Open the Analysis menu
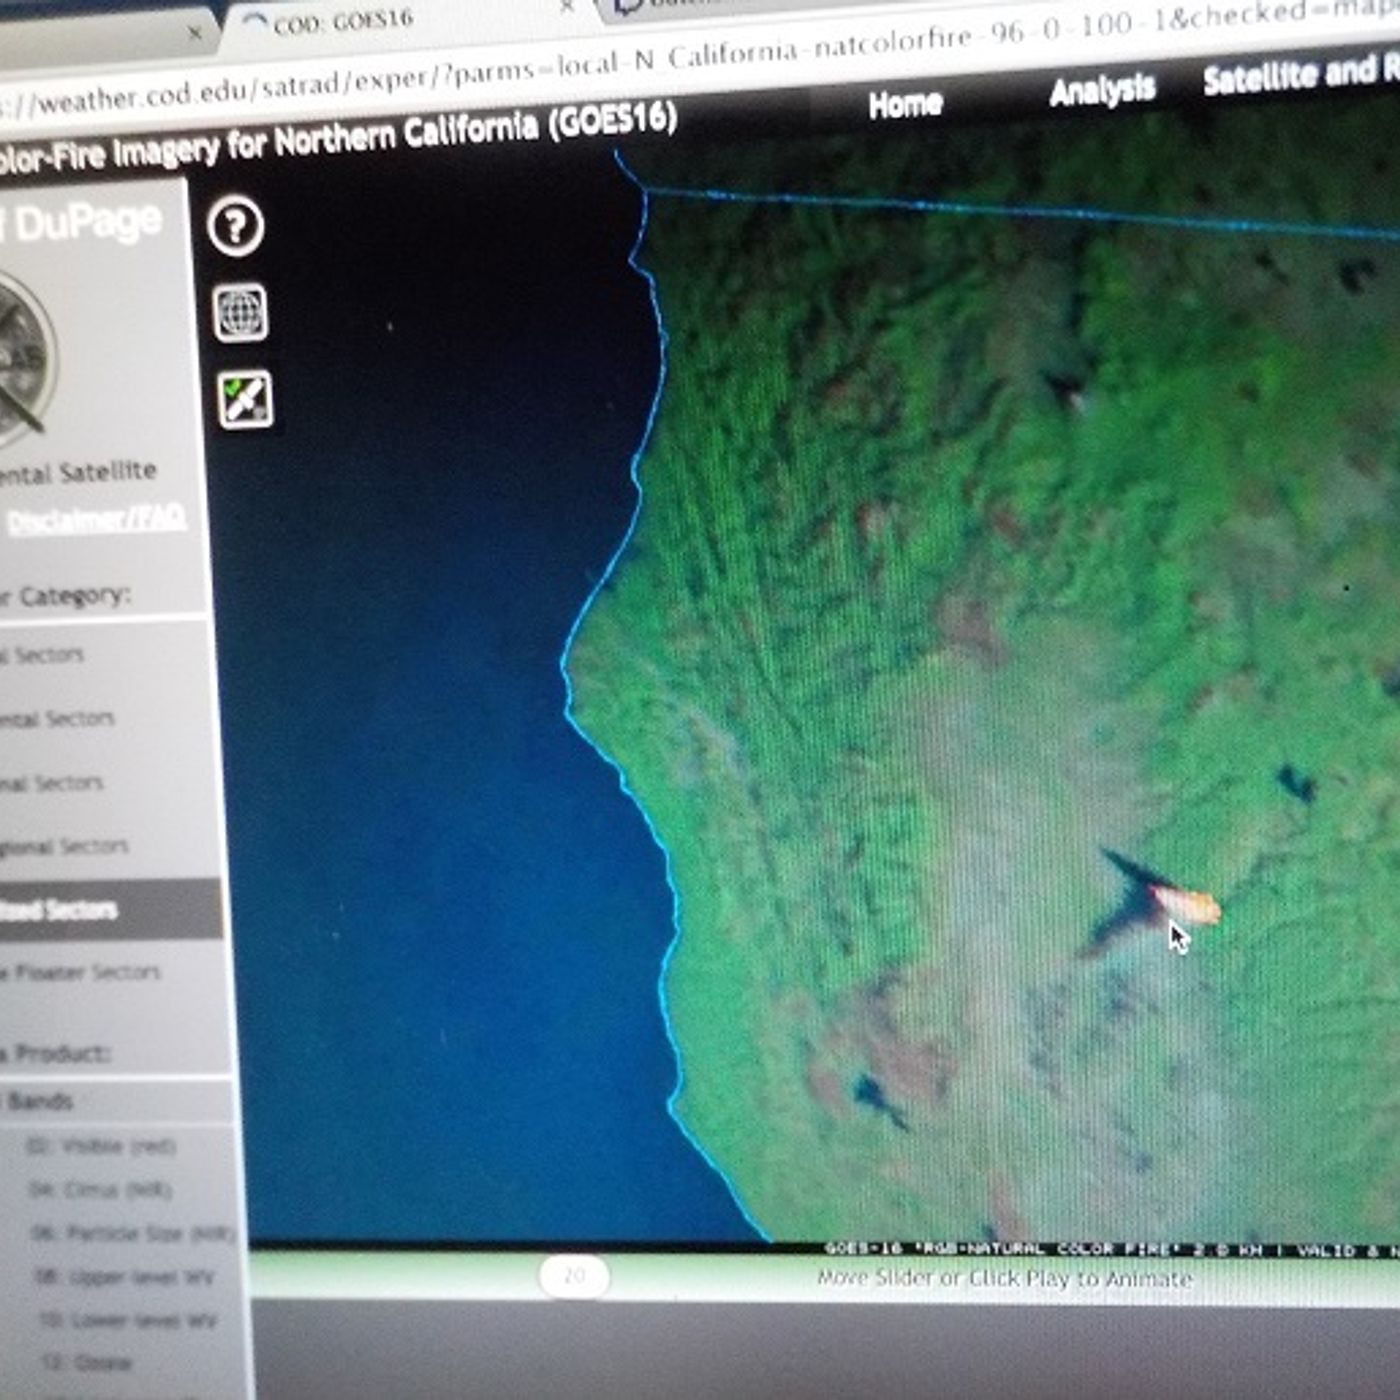This screenshot has height=1400, width=1400. coord(1102,90)
